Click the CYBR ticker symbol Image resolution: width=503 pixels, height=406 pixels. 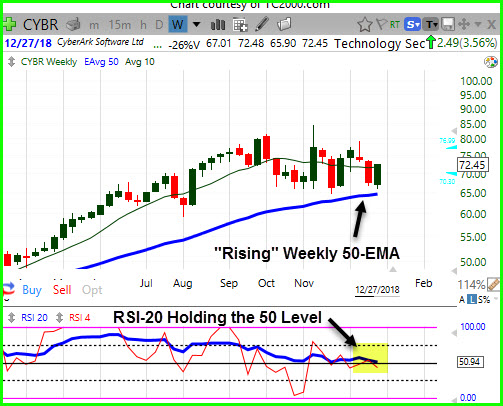[40, 25]
